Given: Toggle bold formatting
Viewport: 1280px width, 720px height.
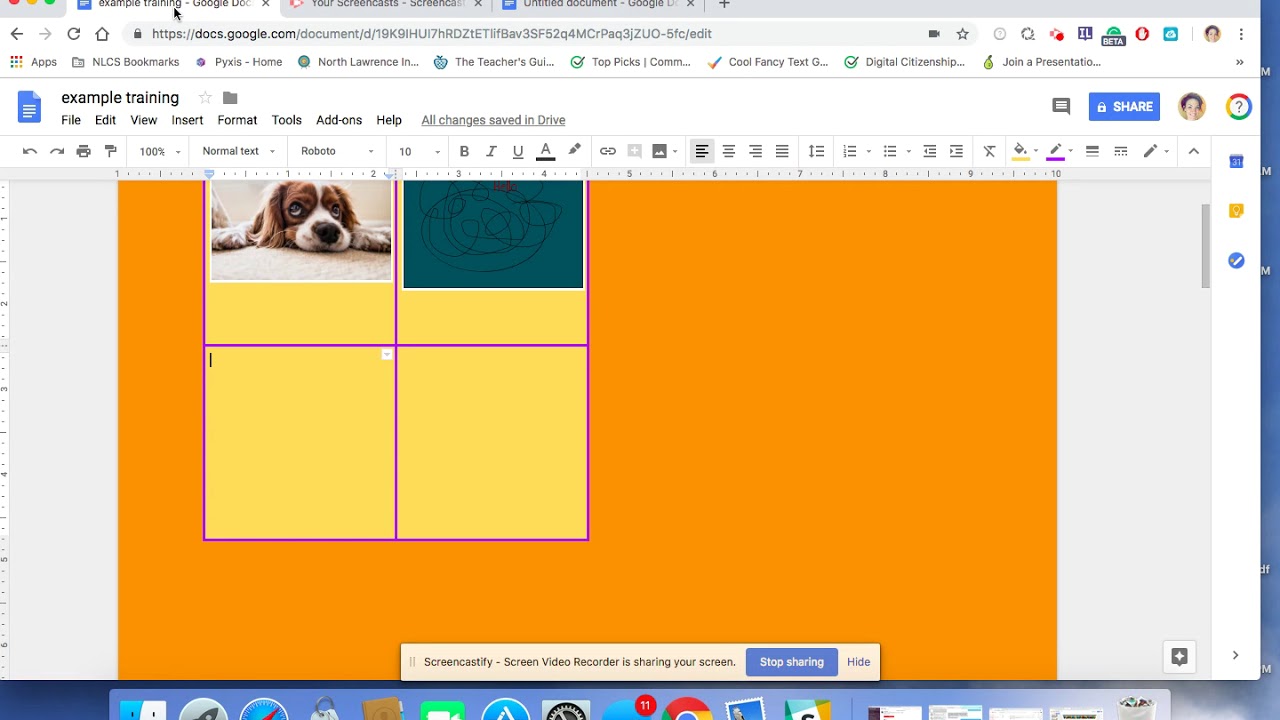Looking at the screenshot, I should pos(464,151).
